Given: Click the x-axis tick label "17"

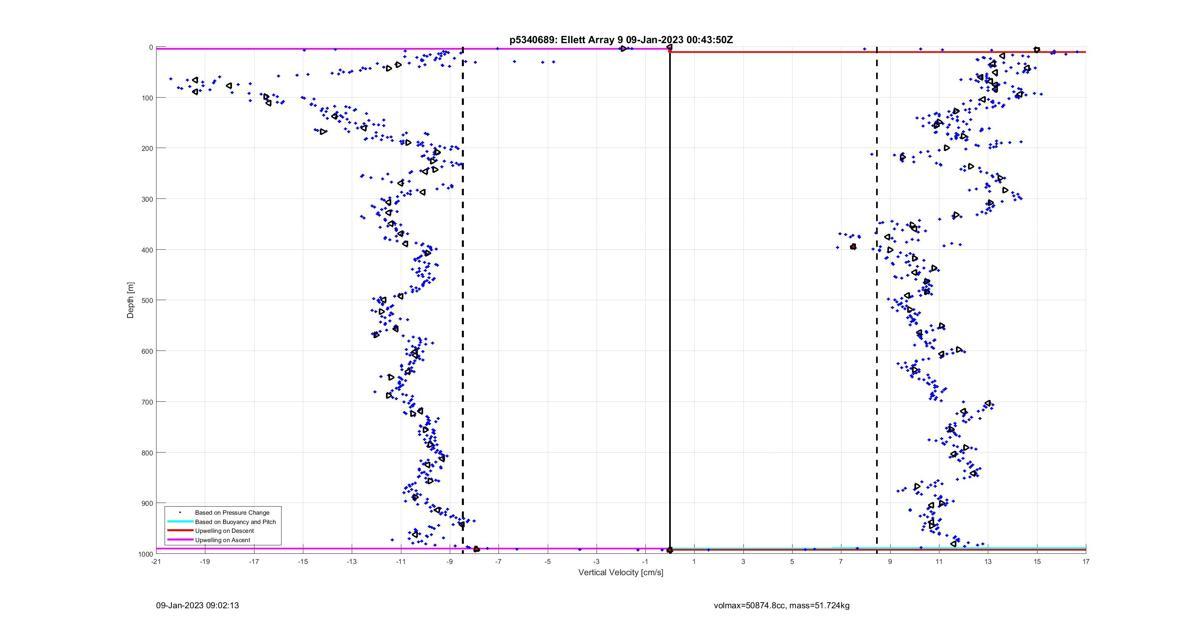Looking at the screenshot, I should click(1086, 562).
